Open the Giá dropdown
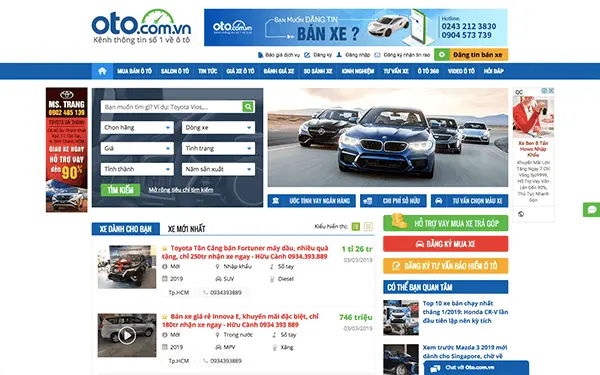 [137, 148]
